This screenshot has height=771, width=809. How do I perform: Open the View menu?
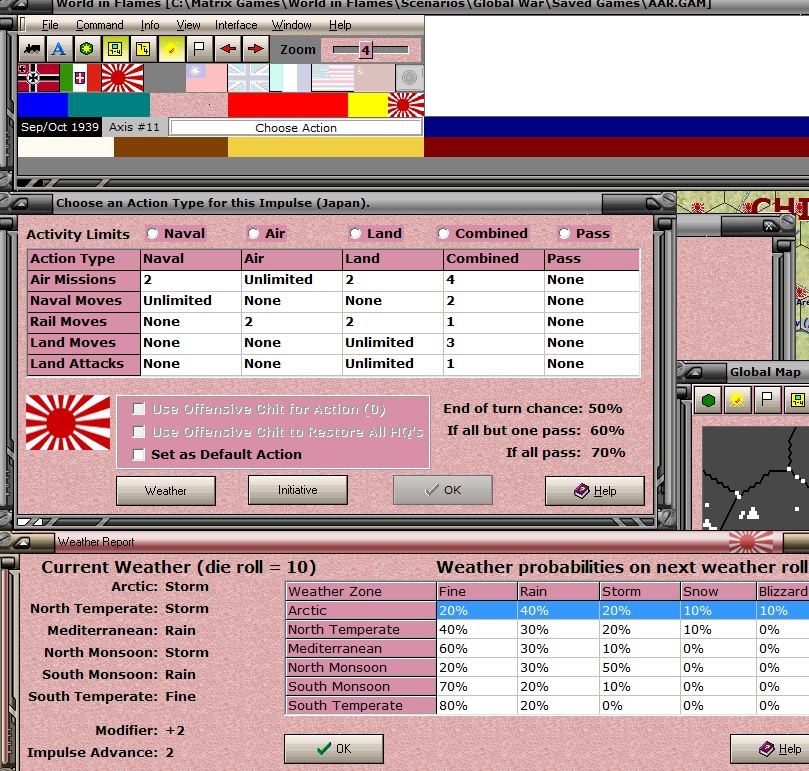coord(188,25)
